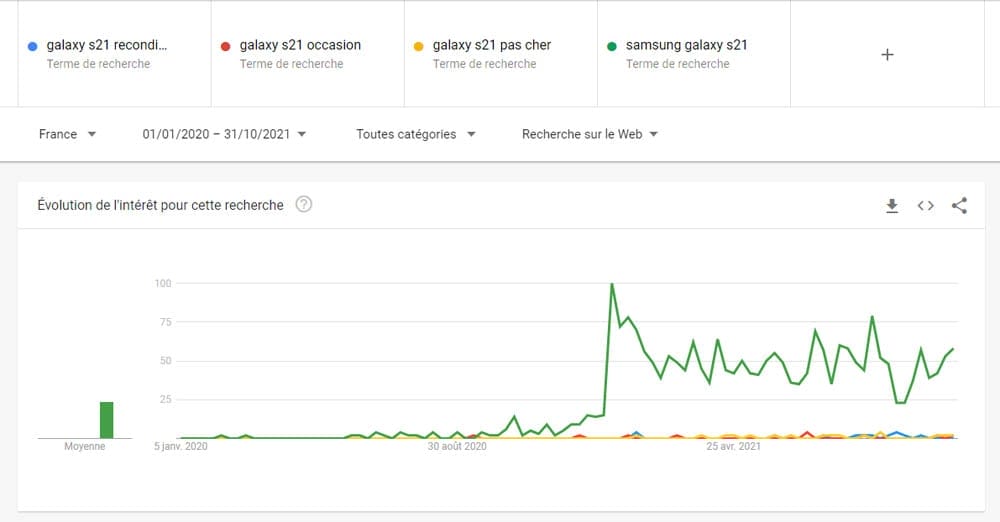The height and width of the screenshot is (522, 1000).
Task: Click the embed code icon
Action: click(926, 206)
